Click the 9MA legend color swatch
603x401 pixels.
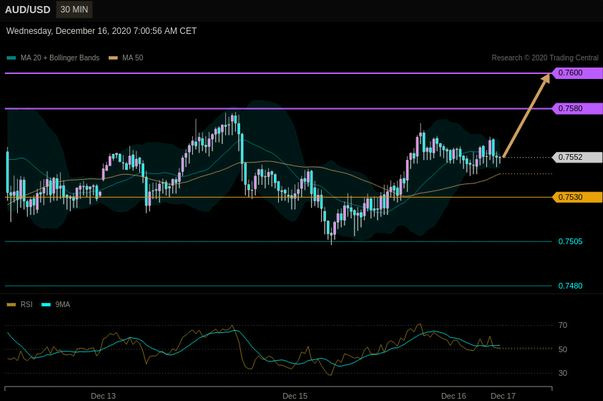(x=46, y=305)
